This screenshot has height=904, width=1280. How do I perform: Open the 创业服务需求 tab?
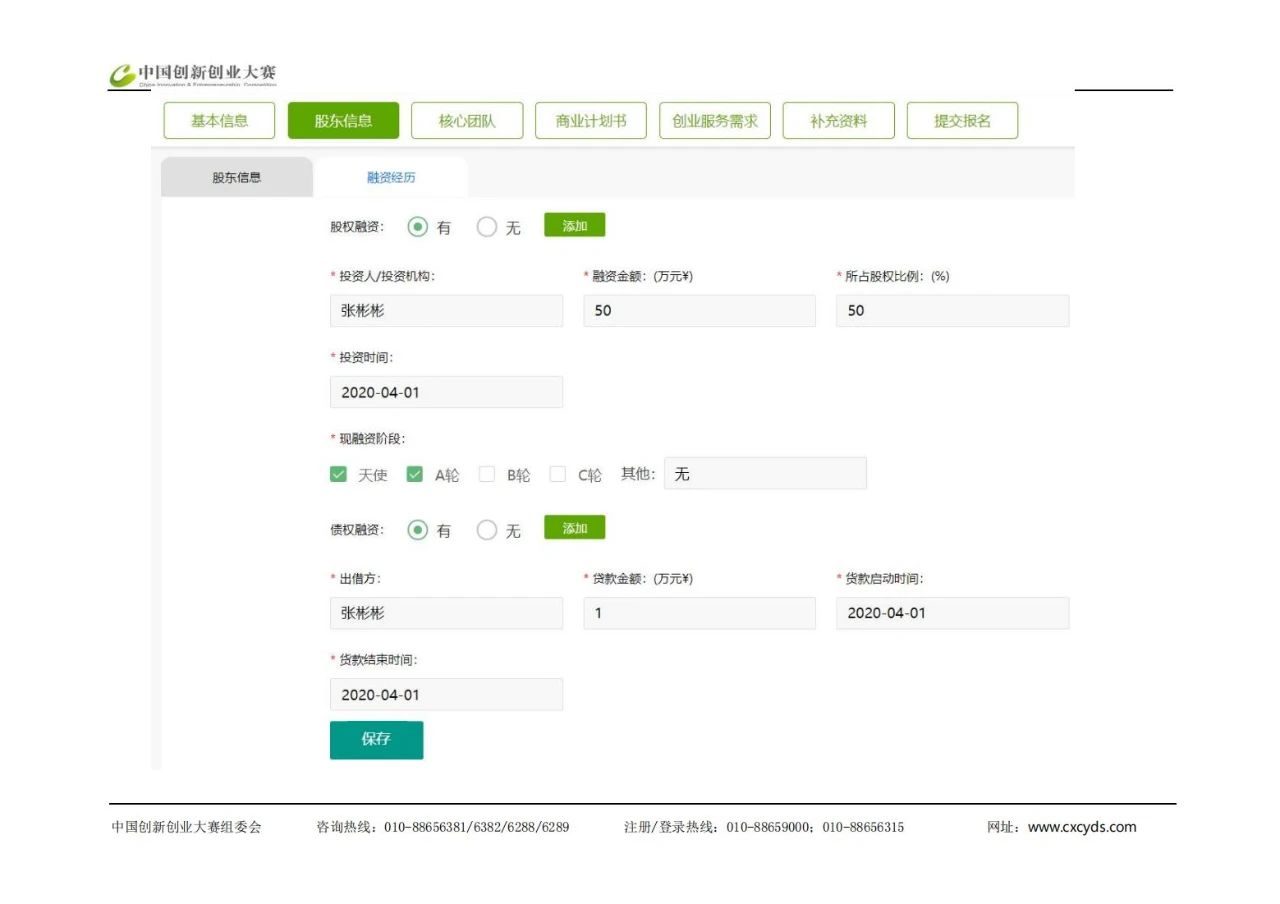[715, 121]
